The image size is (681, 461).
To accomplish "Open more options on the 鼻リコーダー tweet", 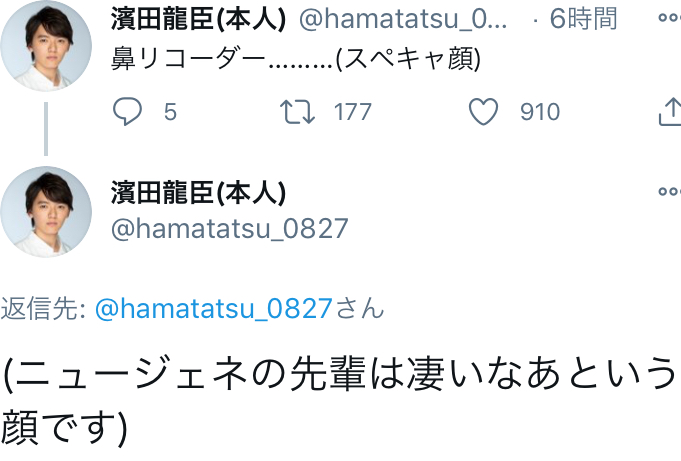I will [x=667, y=18].
